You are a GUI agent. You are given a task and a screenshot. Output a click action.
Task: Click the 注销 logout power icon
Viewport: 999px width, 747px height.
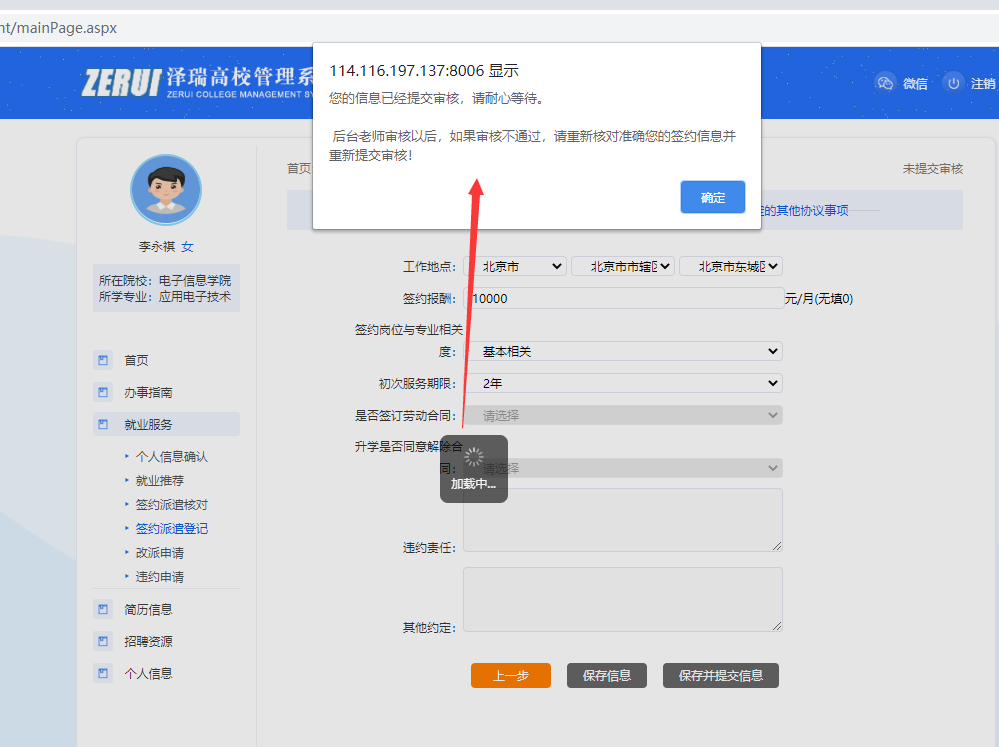pos(954,84)
